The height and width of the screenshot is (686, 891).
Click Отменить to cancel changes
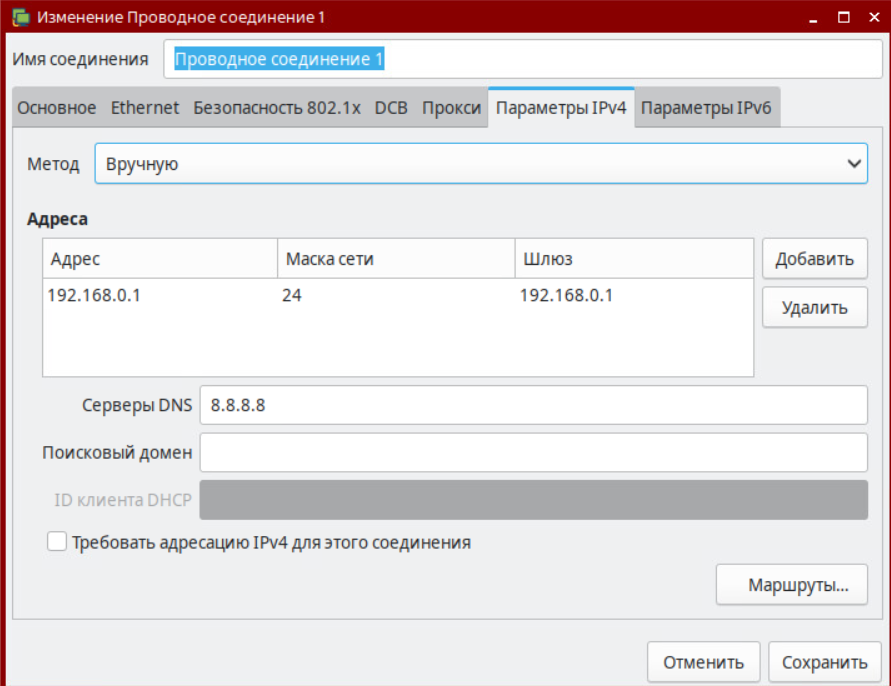[x=703, y=662]
